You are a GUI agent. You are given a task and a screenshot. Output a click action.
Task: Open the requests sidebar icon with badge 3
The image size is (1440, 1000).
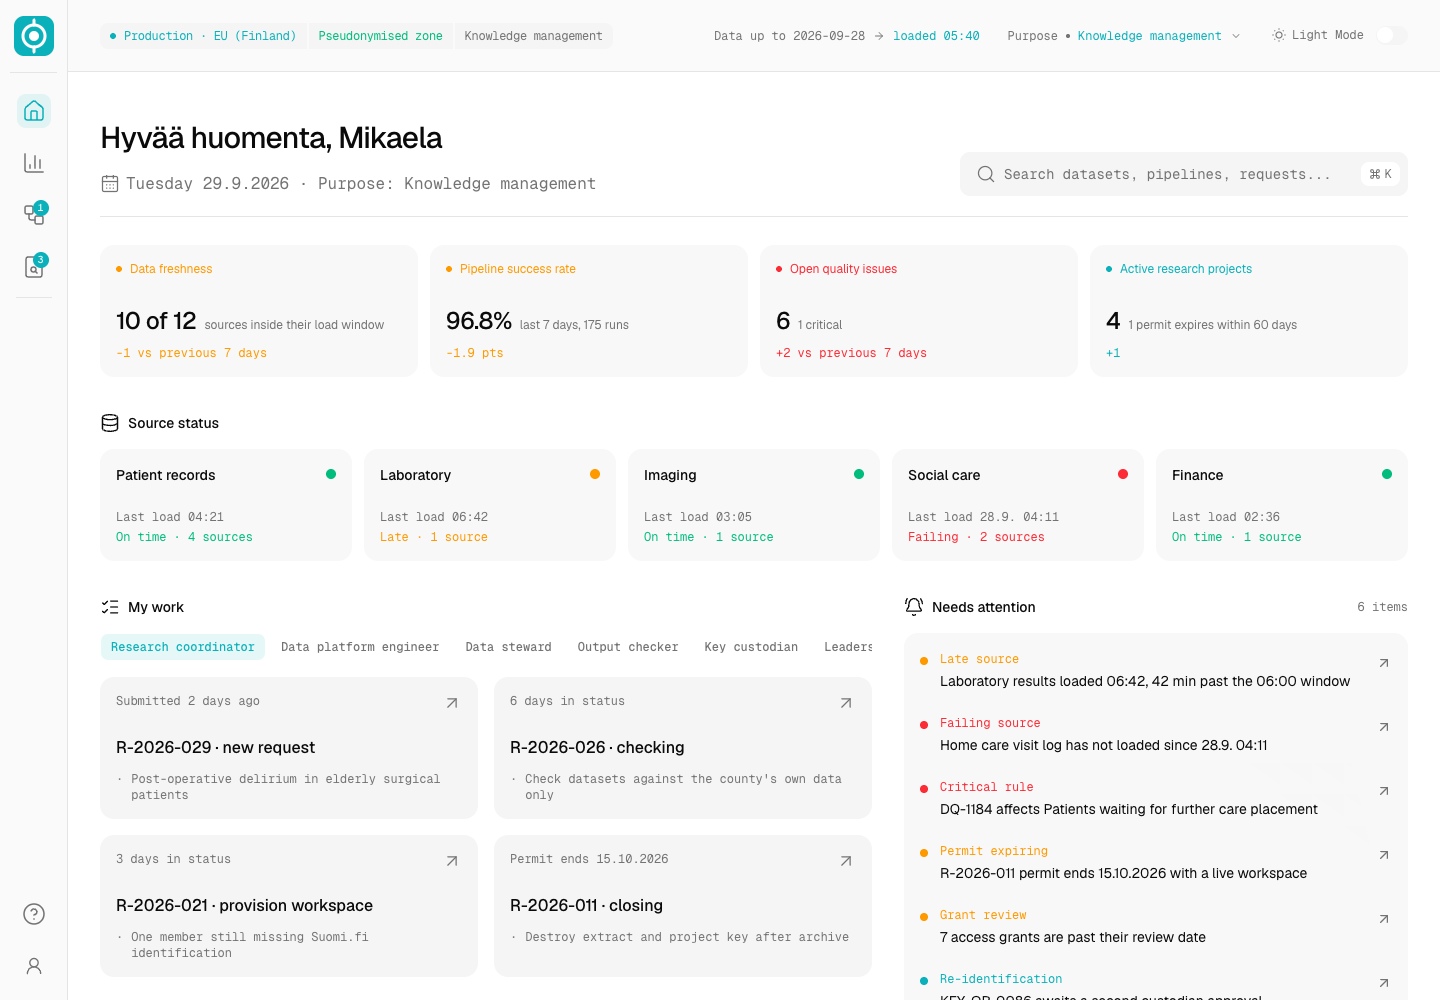34,267
